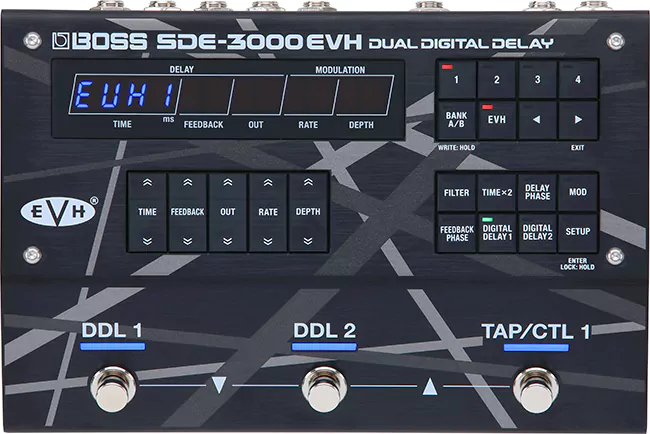This screenshot has width=650, height=434.
Task: Decrease DEPTH with the down chevron
Action: coord(308,241)
